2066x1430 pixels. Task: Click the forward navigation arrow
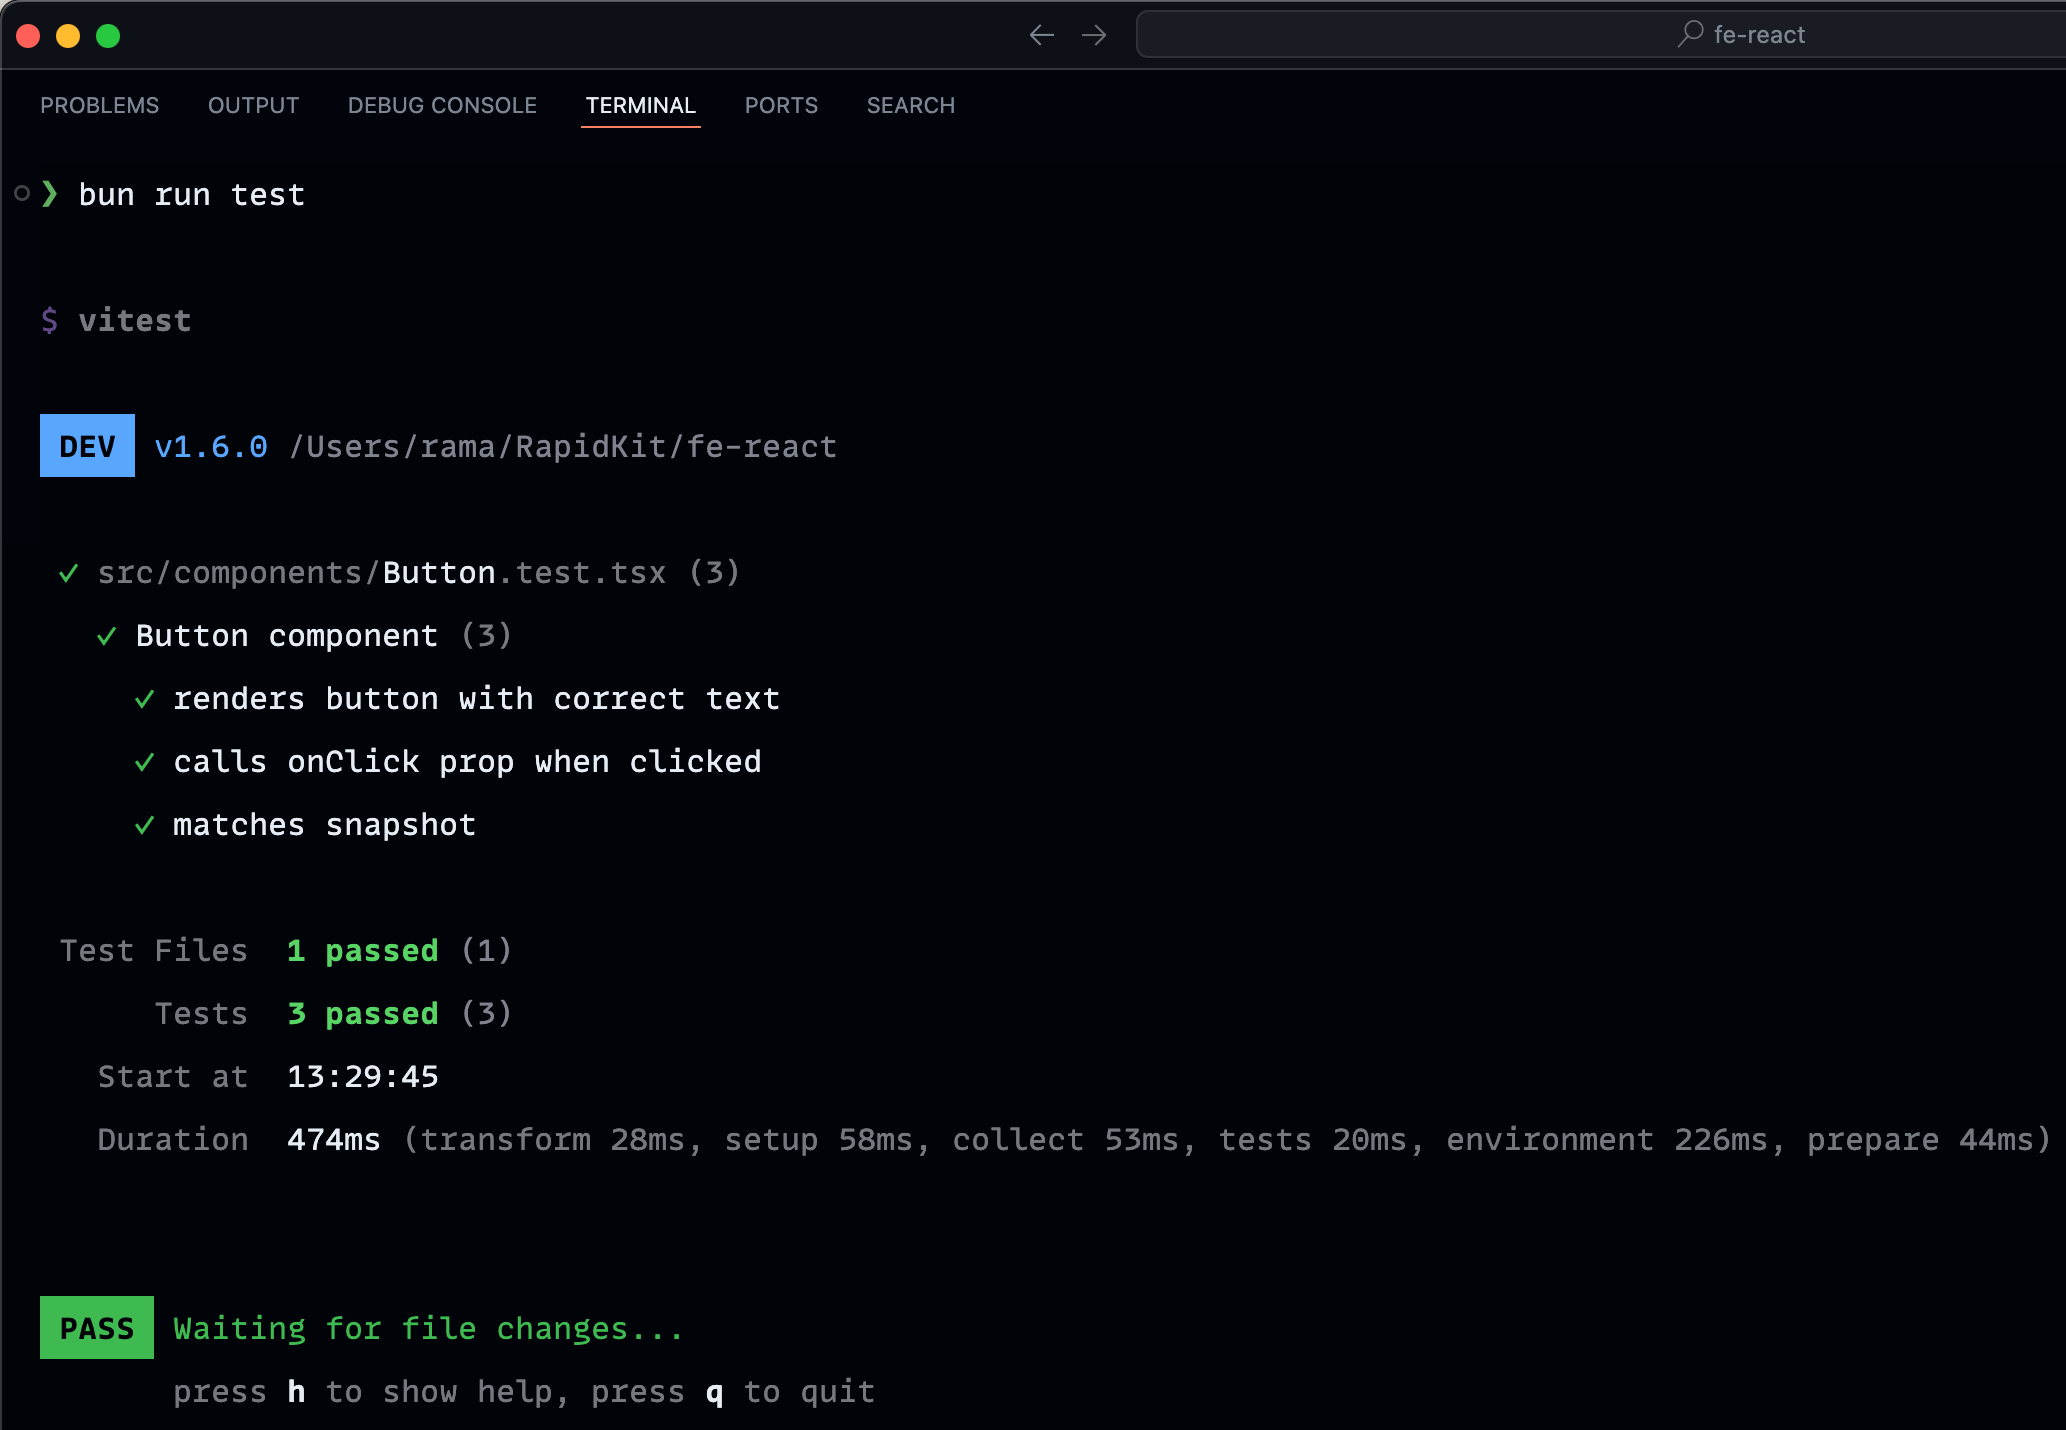1094,36
